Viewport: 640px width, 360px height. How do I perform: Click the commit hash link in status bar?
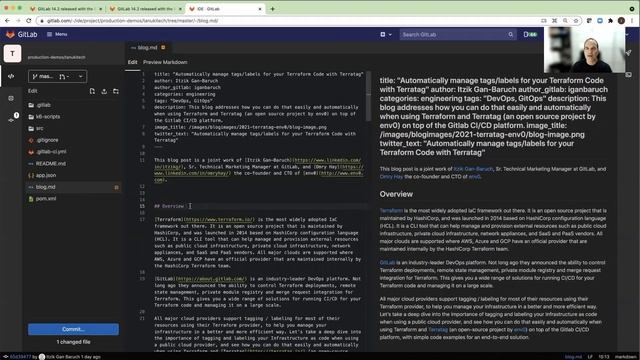[20, 357]
